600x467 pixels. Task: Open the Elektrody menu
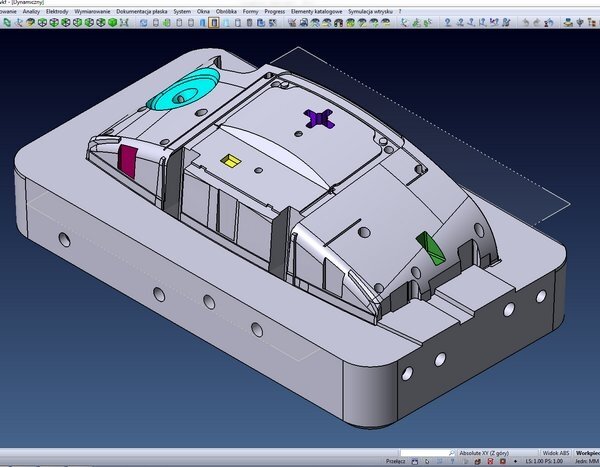[57, 11]
